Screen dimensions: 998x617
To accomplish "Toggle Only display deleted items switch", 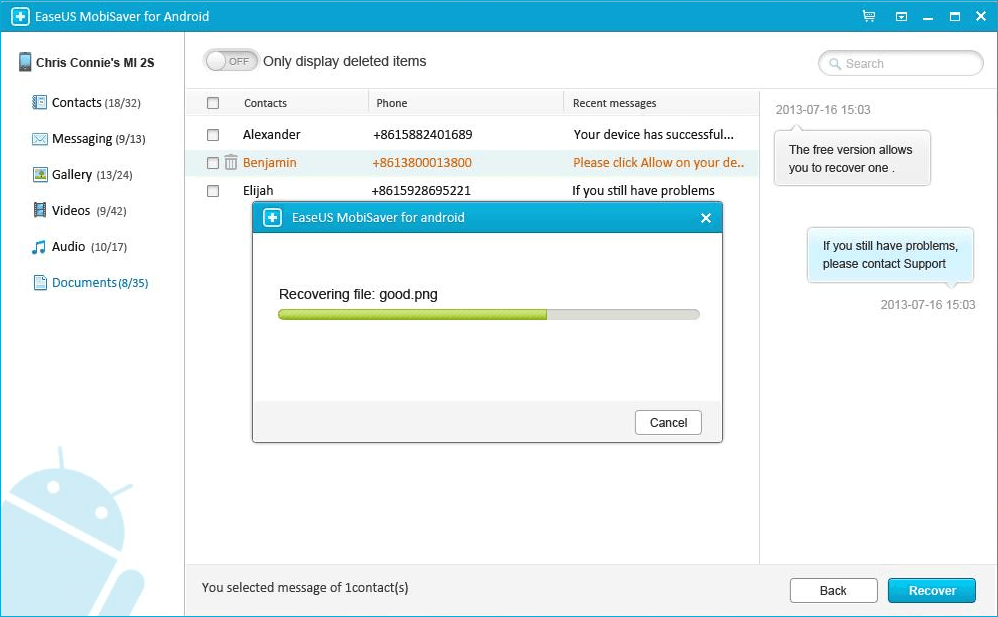I will [x=231, y=61].
